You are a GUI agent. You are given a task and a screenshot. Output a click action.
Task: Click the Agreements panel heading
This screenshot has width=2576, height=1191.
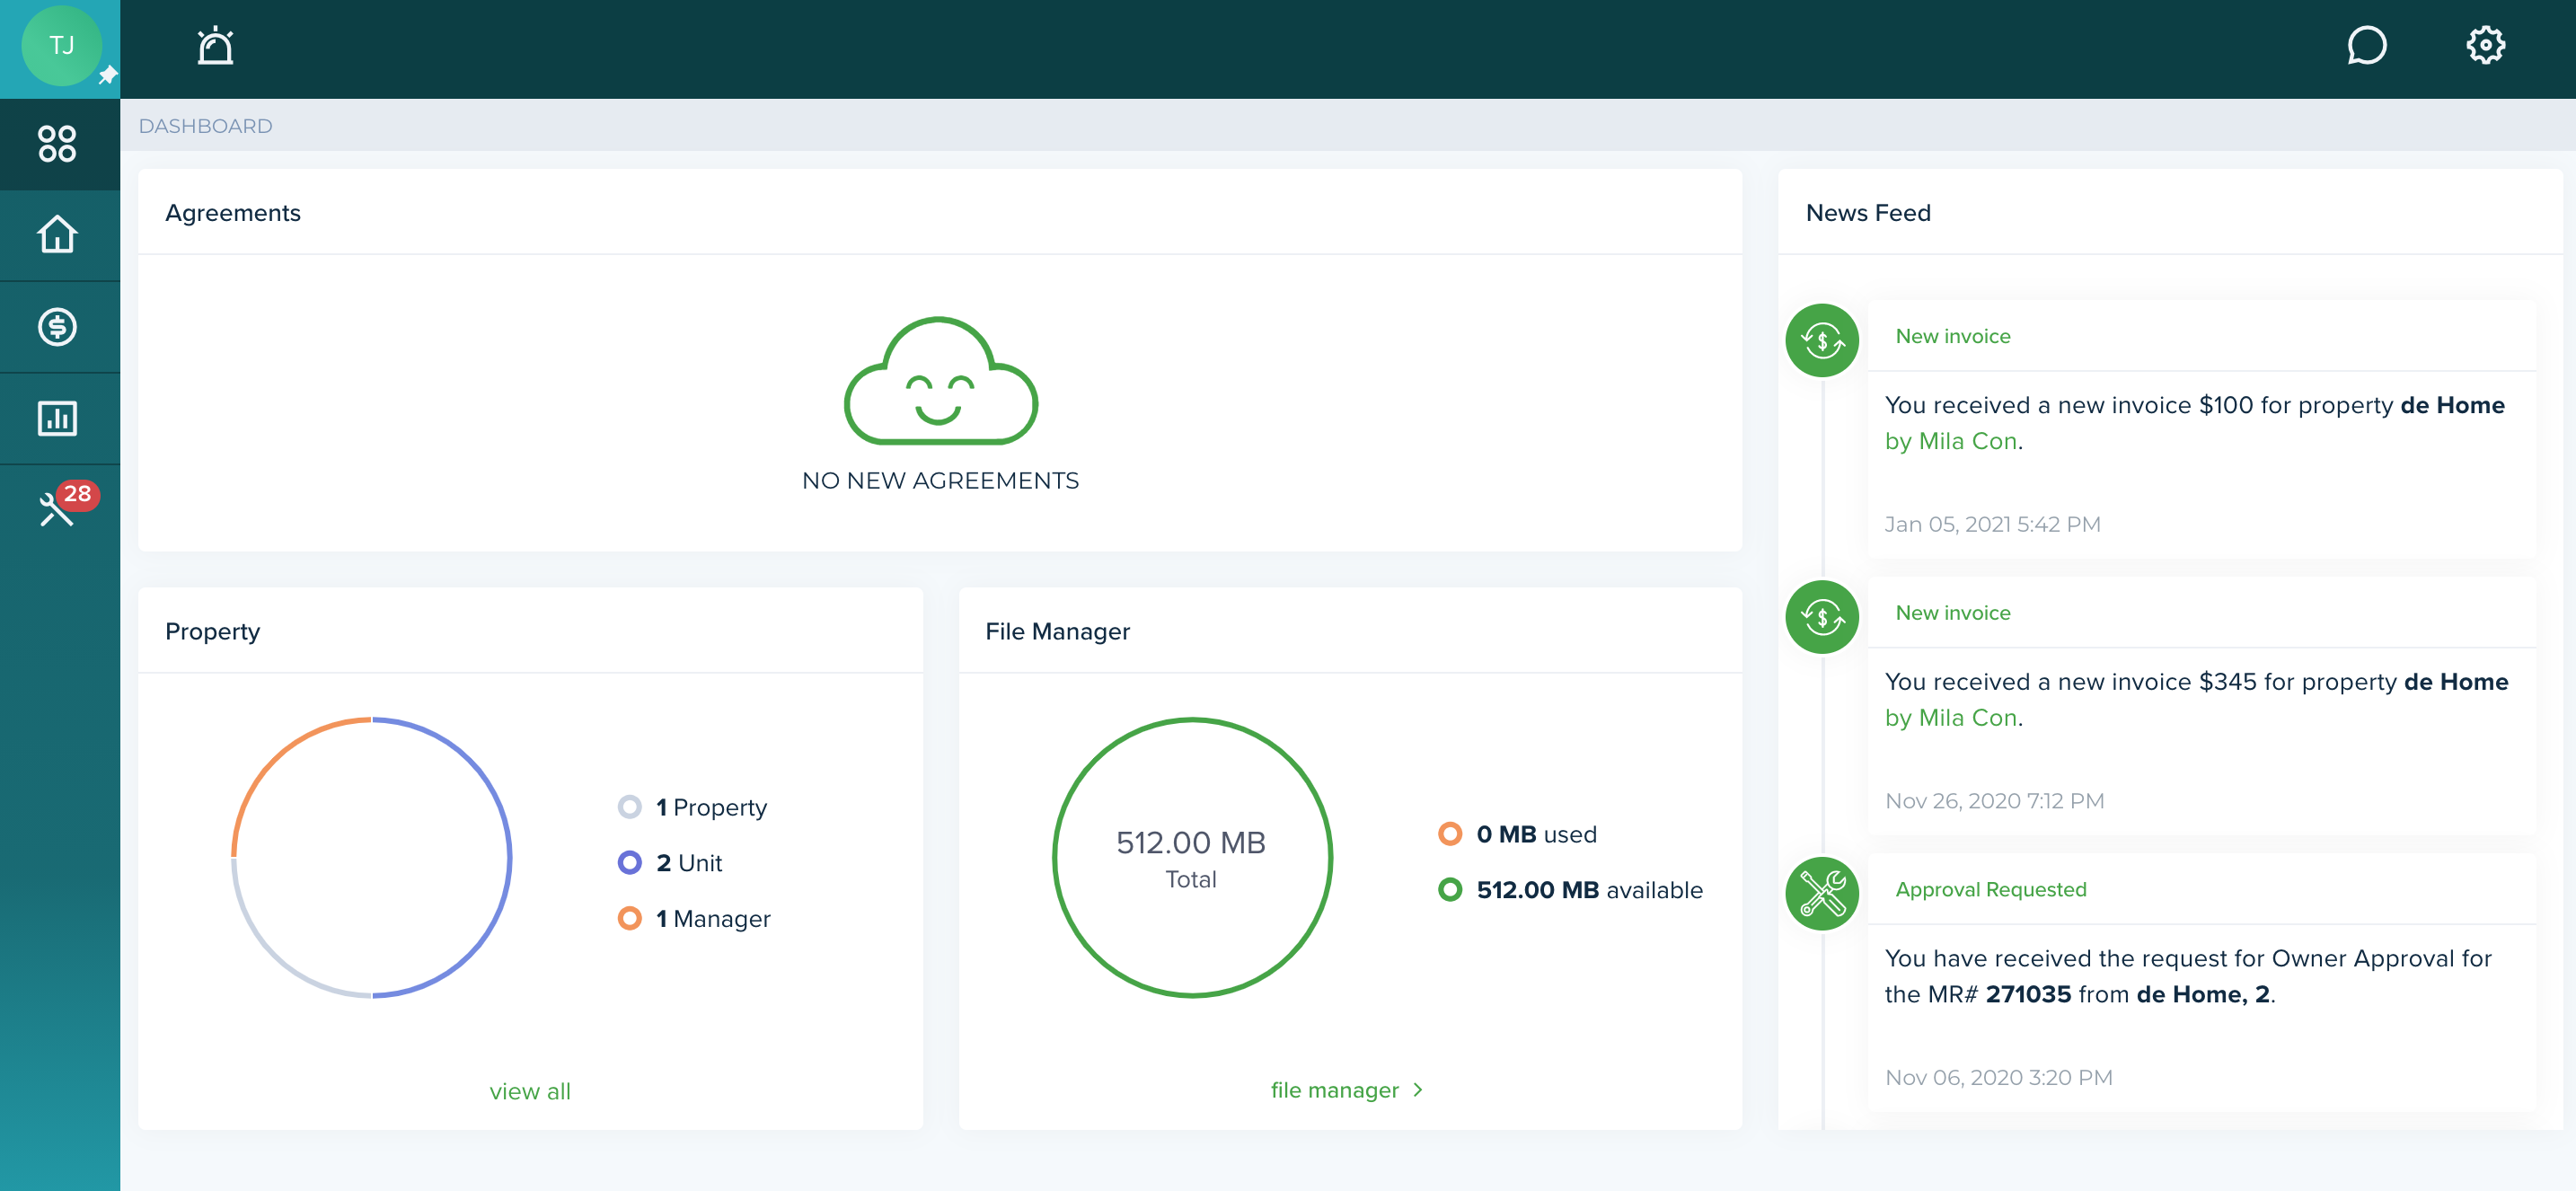point(233,213)
